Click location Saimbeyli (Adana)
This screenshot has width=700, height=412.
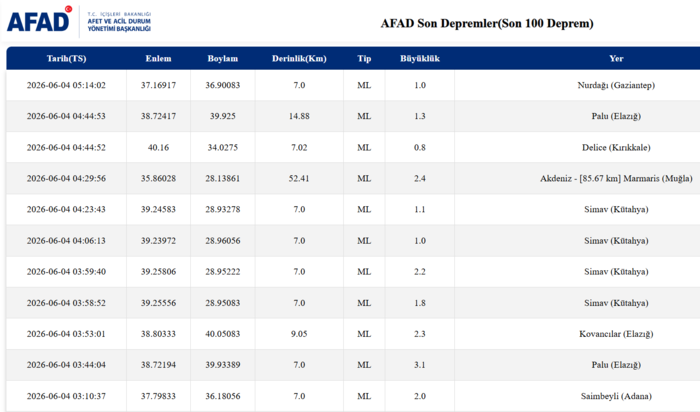pyautogui.click(x=616, y=396)
